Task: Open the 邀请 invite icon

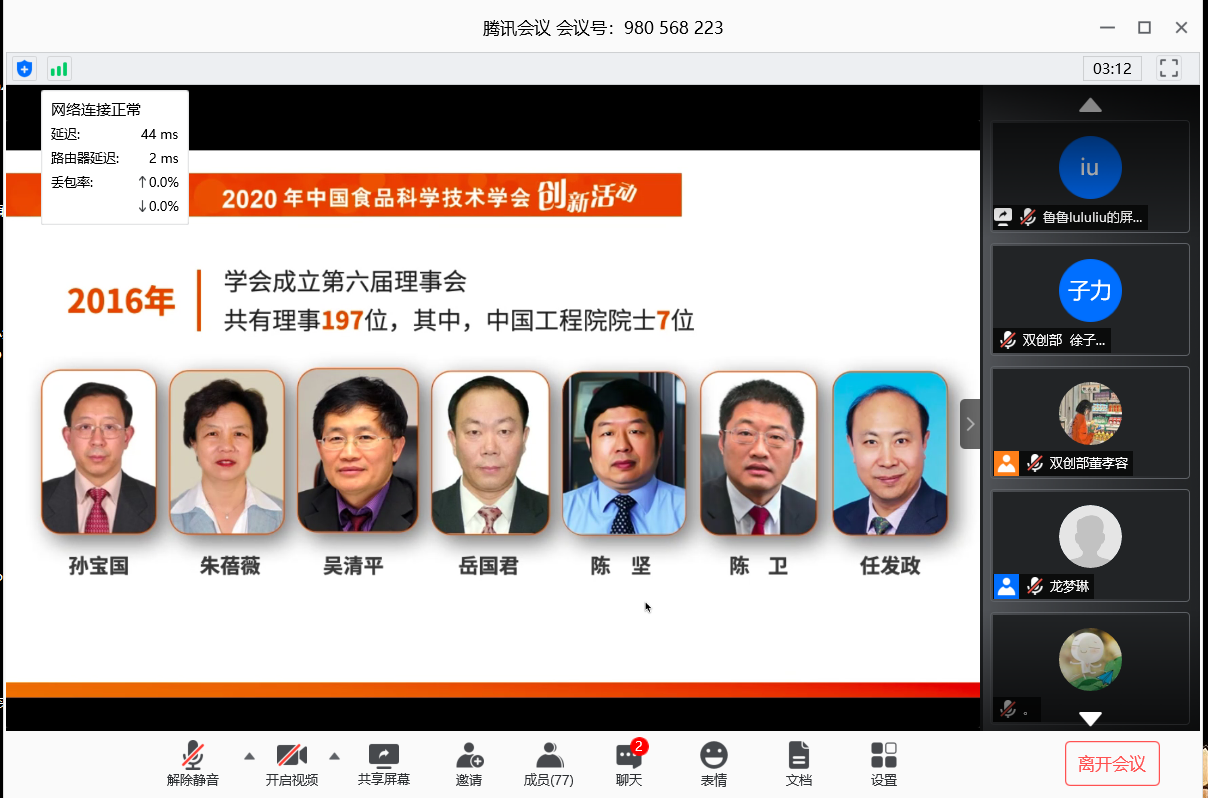Action: point(469,764)
